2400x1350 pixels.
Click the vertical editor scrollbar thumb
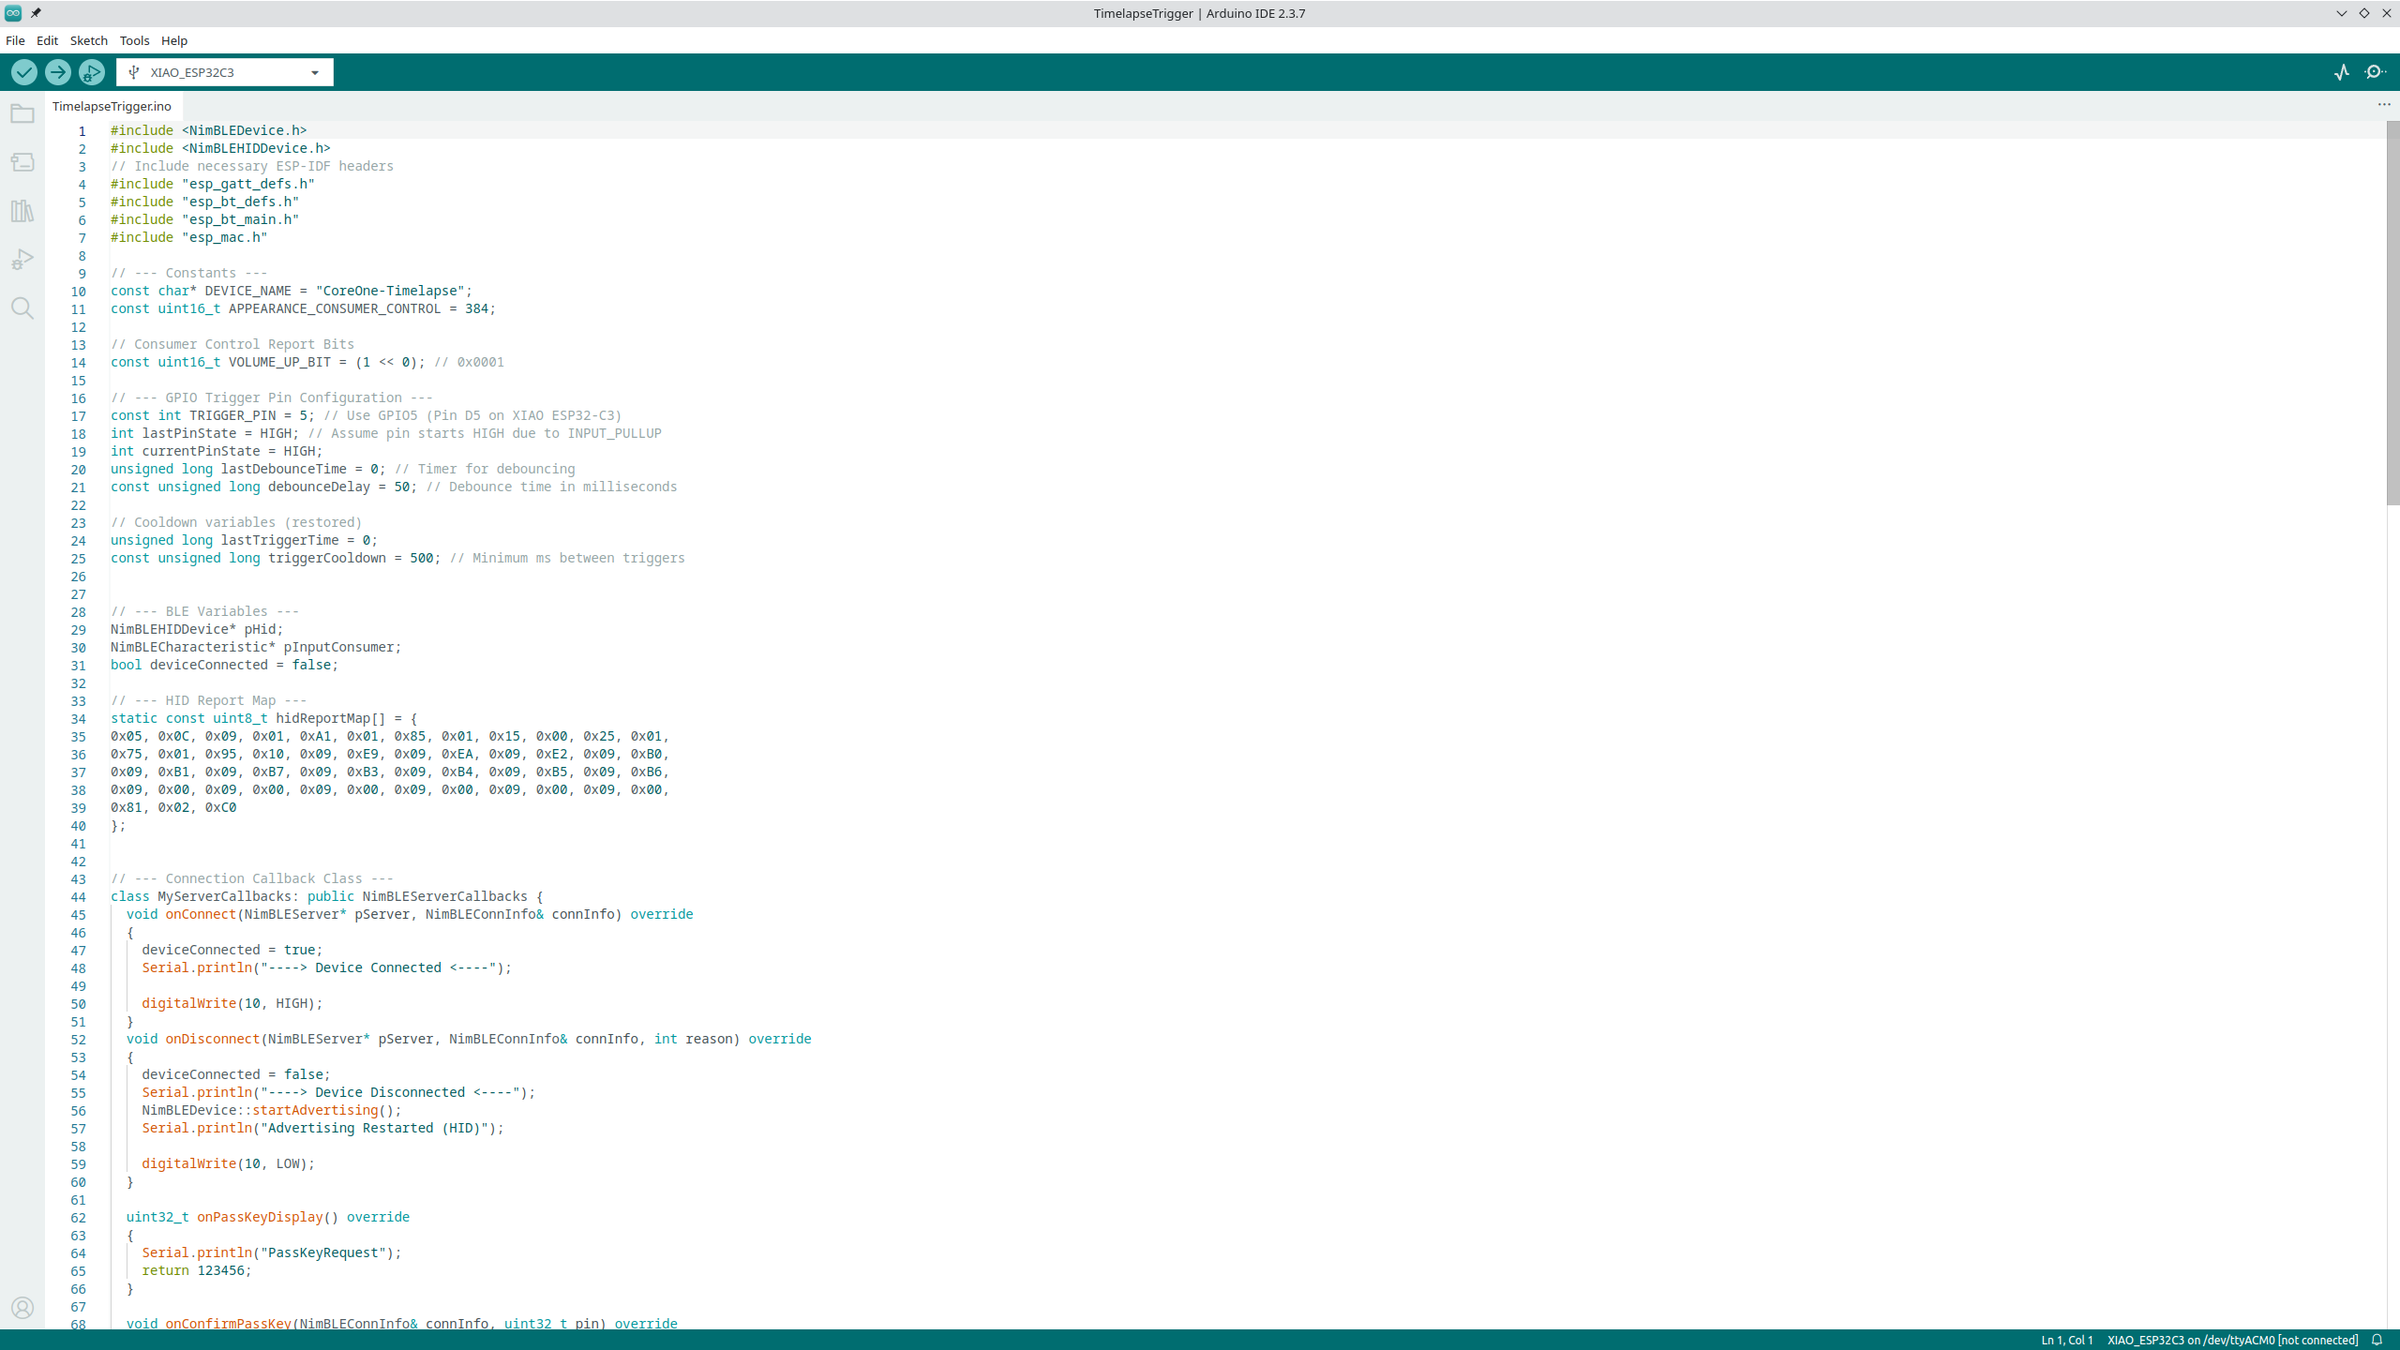coord(2392,314)
